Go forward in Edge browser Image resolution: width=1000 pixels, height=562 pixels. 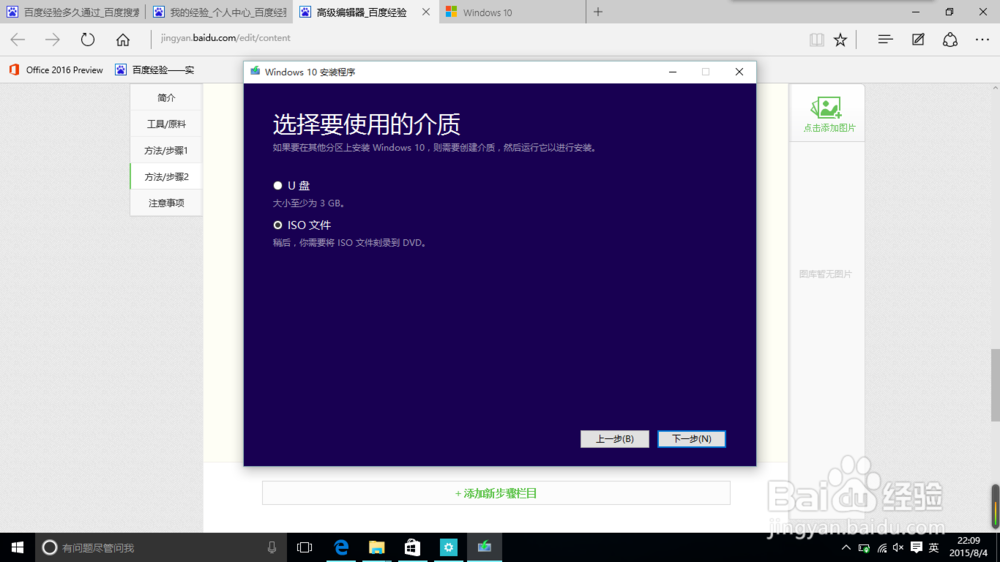(52, 40)
